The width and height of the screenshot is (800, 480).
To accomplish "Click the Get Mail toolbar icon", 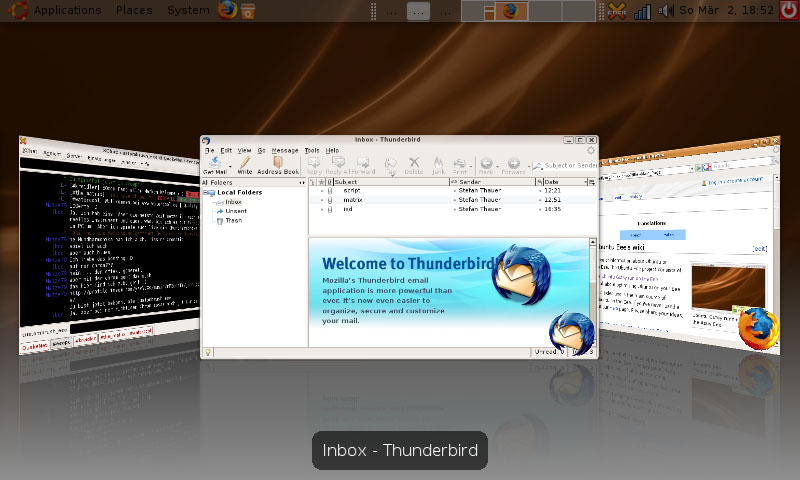I will 214,164.
